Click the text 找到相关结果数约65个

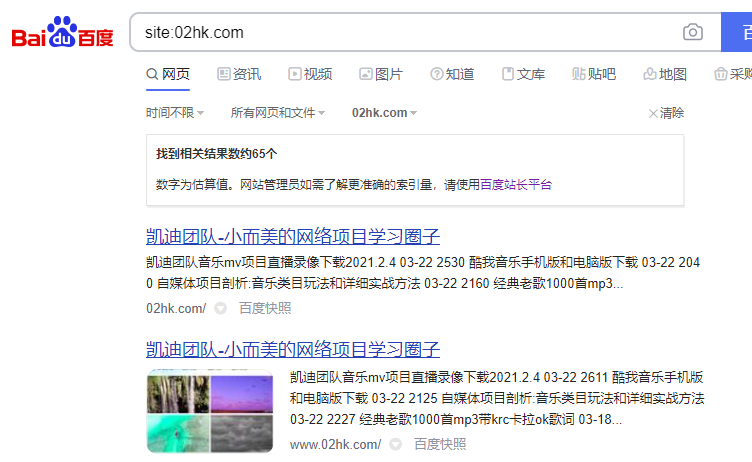tap(216, 154)
